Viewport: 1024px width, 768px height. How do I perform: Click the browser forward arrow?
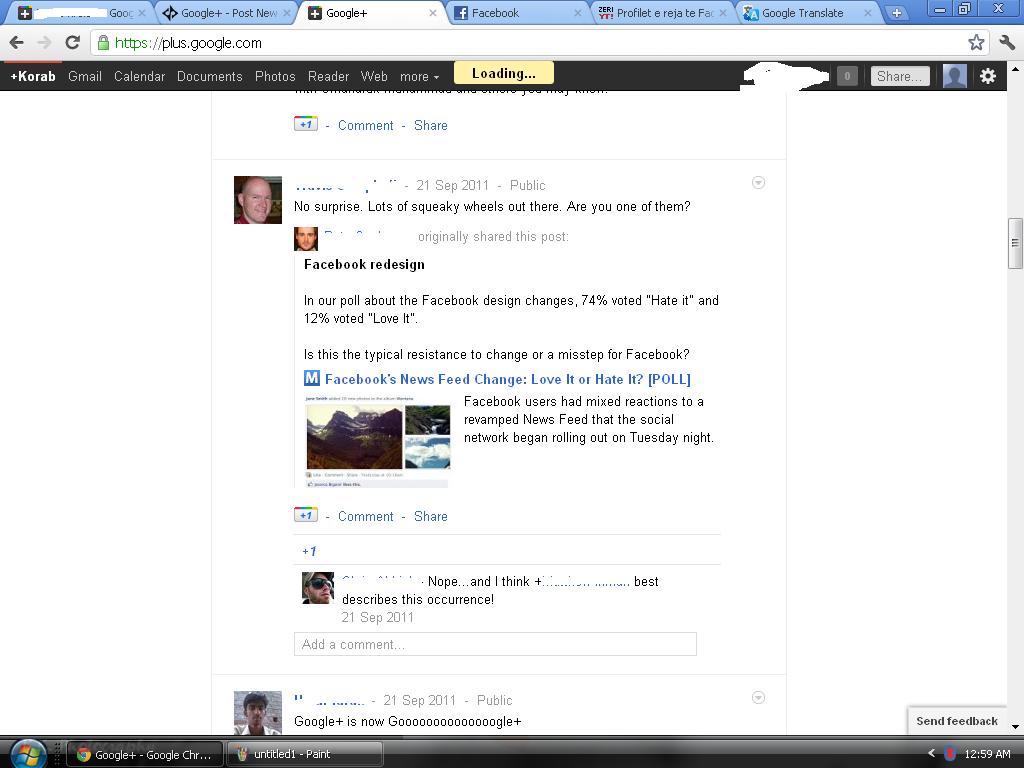click(x=44, y=43)
